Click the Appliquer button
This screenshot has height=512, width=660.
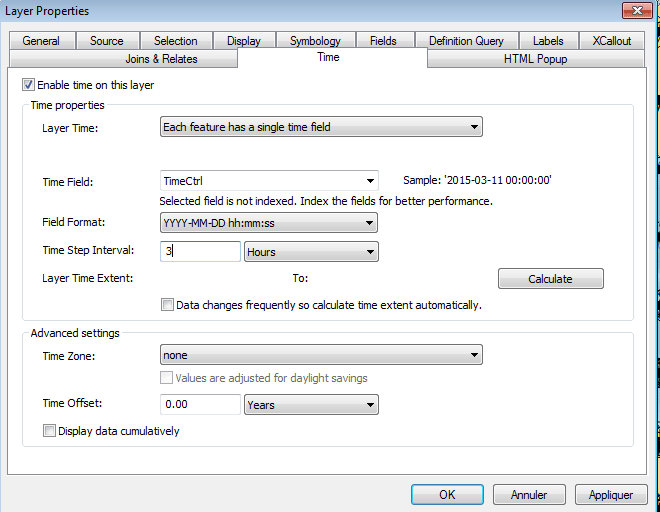pyautogui.click(x=611, y=494)
